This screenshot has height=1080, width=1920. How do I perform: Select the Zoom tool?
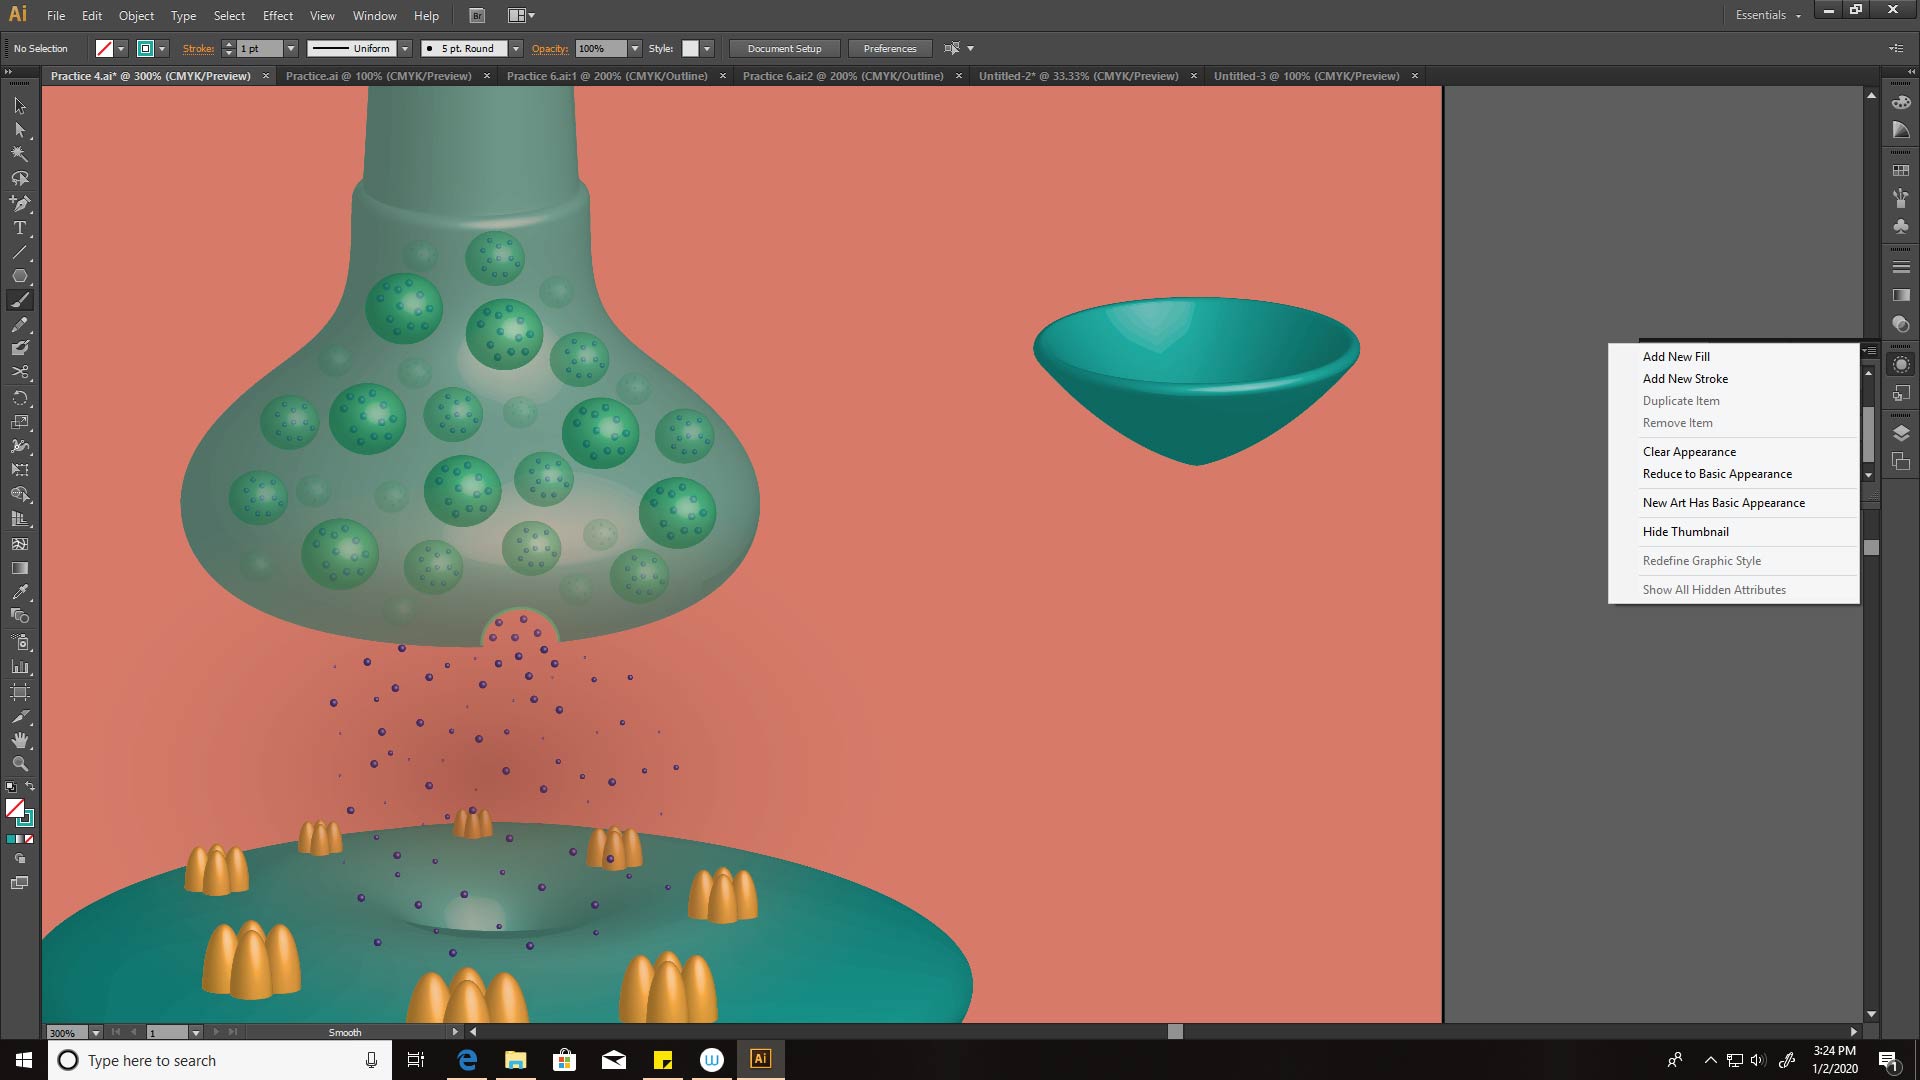(x=19, y=764)
